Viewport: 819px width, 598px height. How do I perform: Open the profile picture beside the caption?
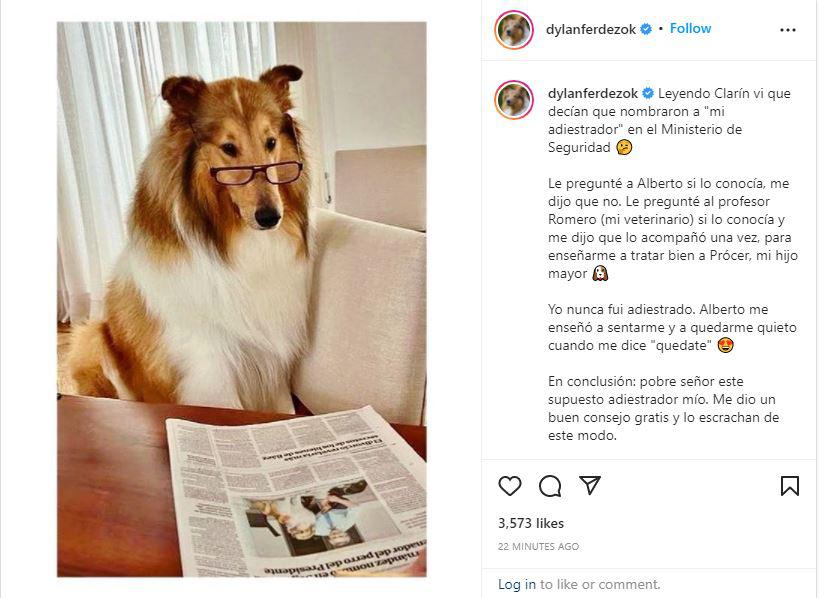[x=514, y=100]
